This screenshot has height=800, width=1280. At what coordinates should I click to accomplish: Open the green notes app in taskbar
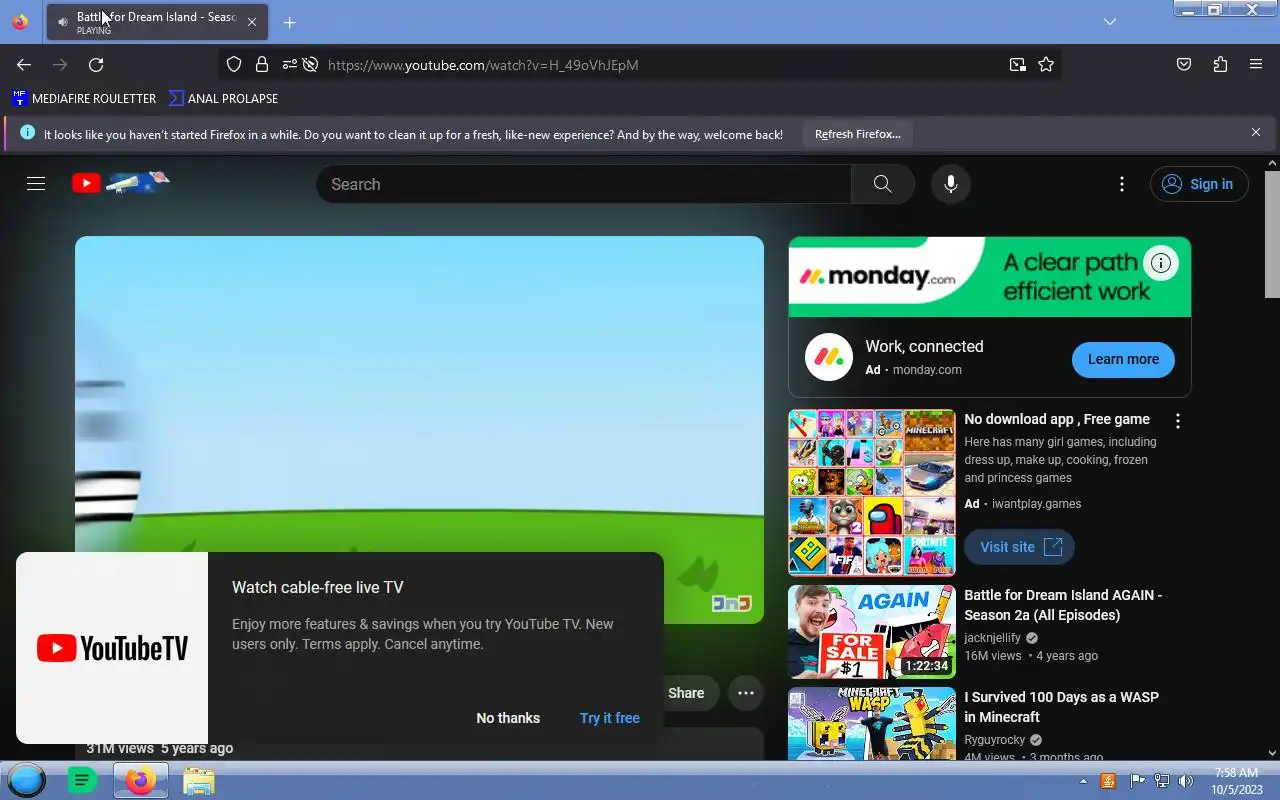83,780
